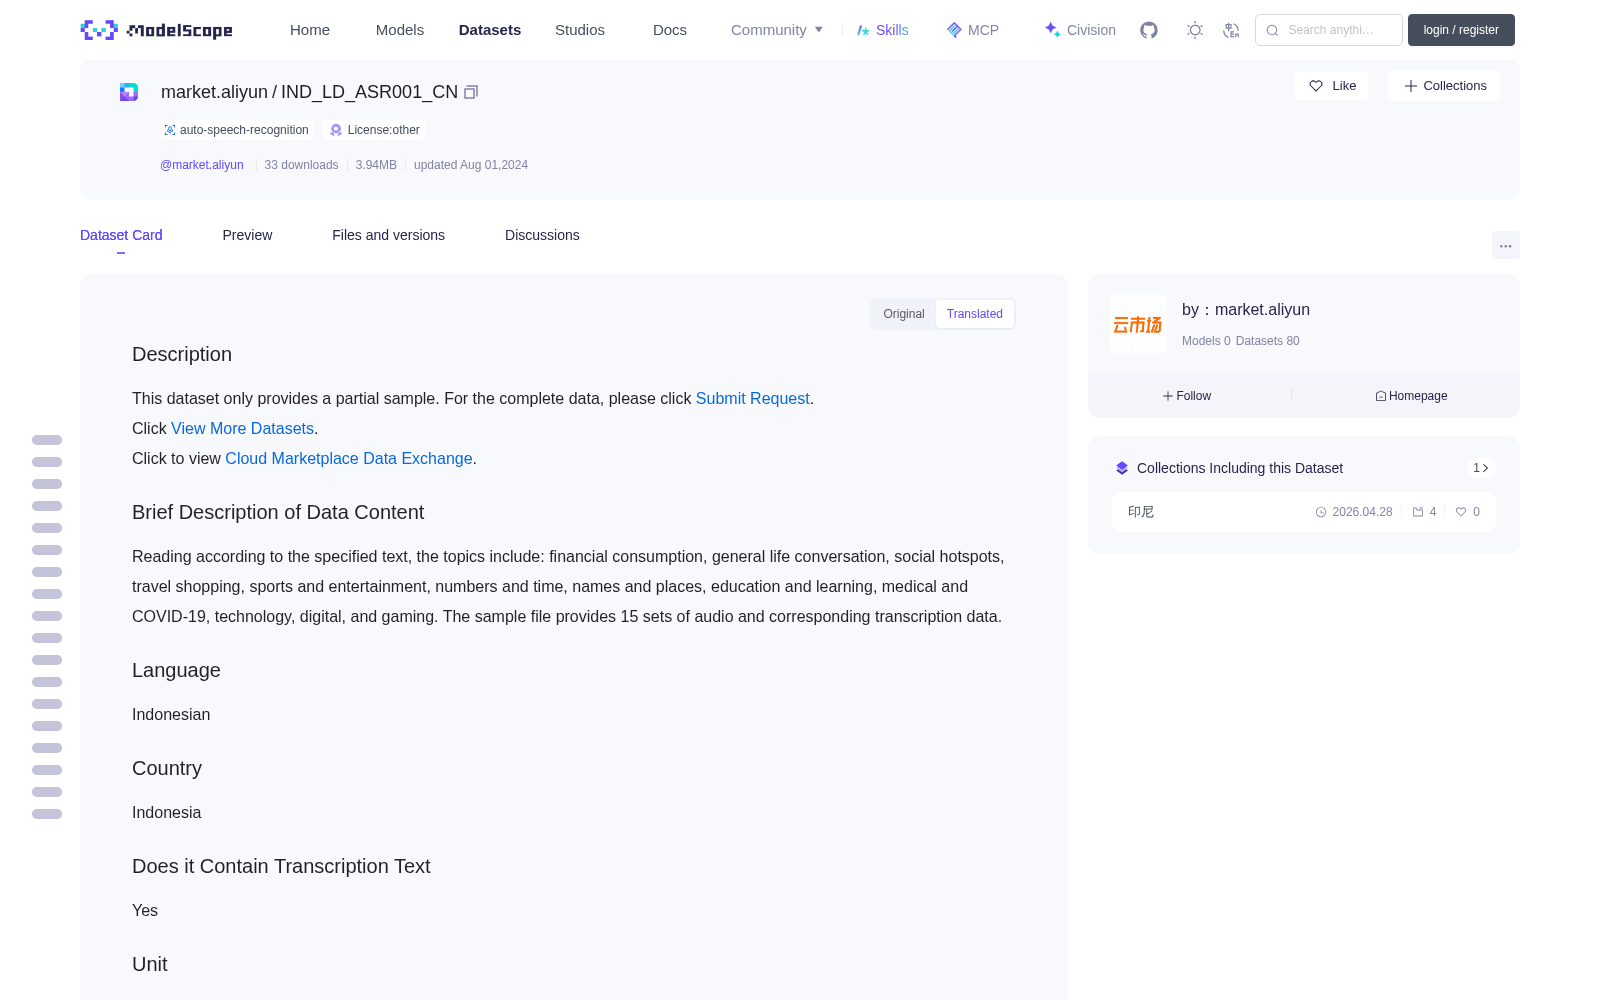Show the Original description text
Screen dimensions: 1600x1000
pyautogui.click(x=904, y=314)
